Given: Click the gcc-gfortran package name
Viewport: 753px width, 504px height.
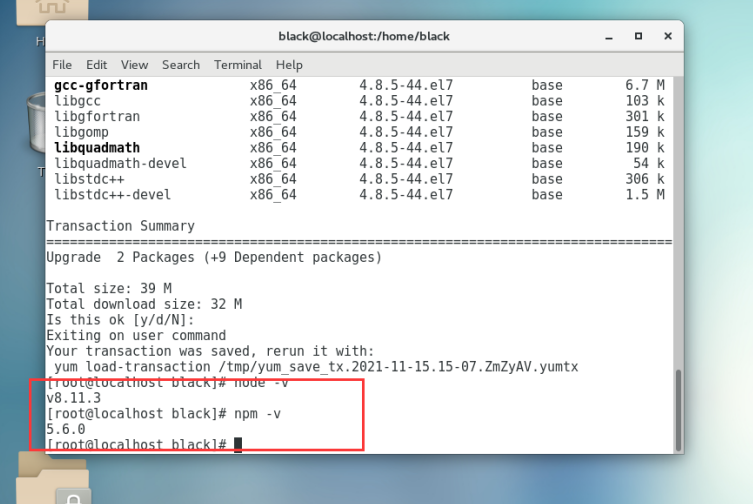Looking at the screenshot, I should 101,86.
